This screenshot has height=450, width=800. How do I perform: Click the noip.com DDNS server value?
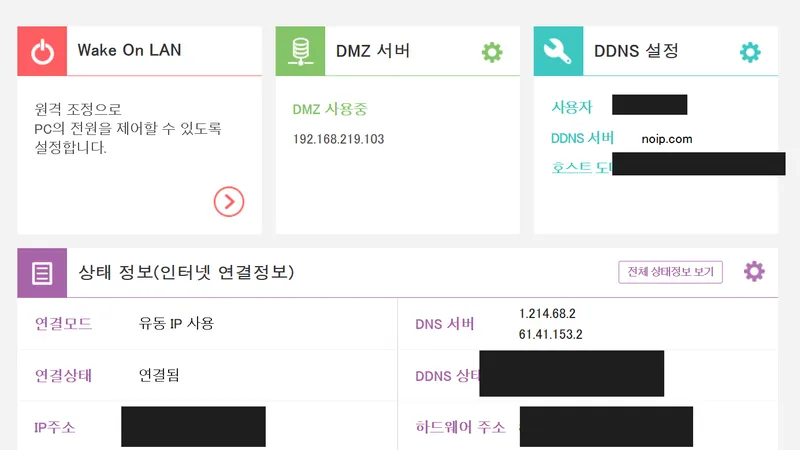pyautogui.click(x=667, y=139)
